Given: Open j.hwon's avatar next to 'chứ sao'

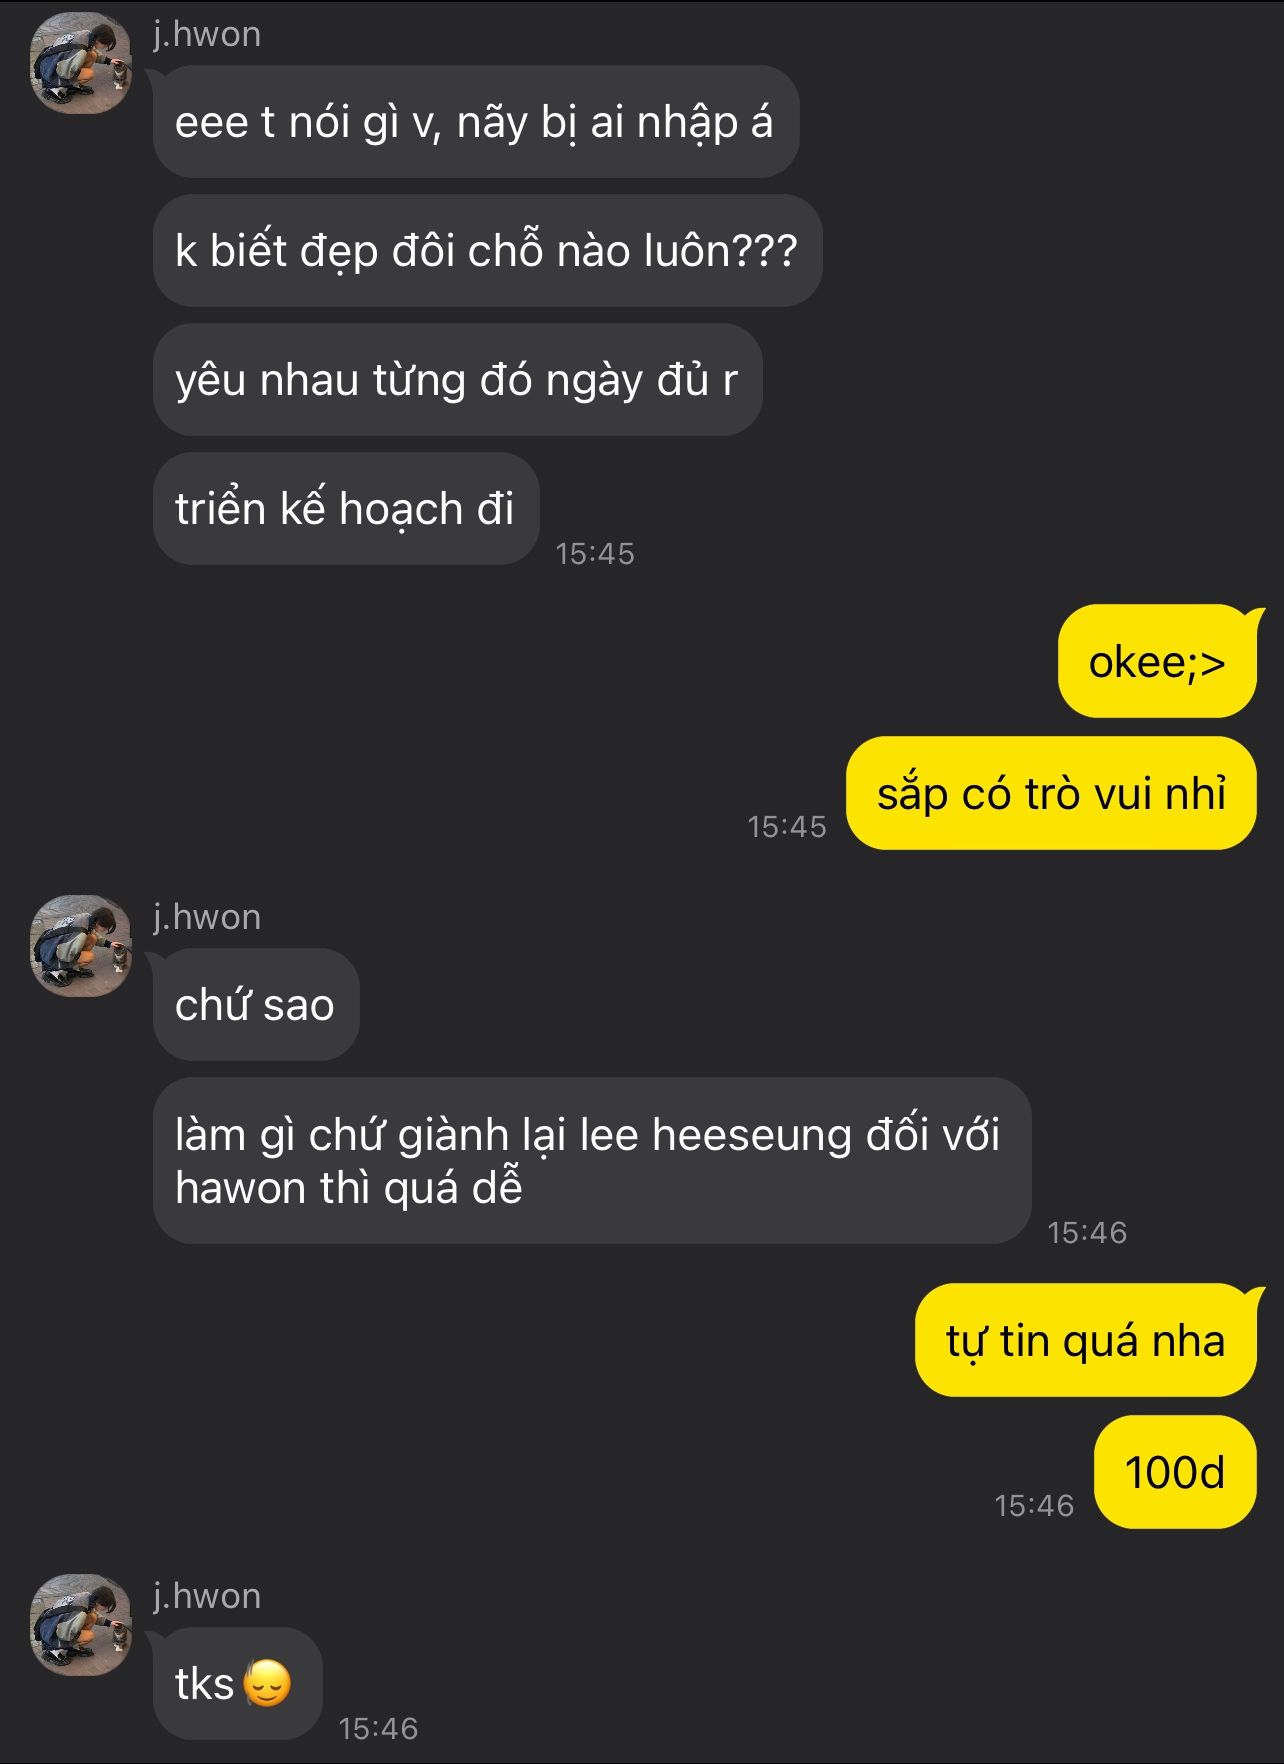Looking at the screenshot, I should (81, 946).
